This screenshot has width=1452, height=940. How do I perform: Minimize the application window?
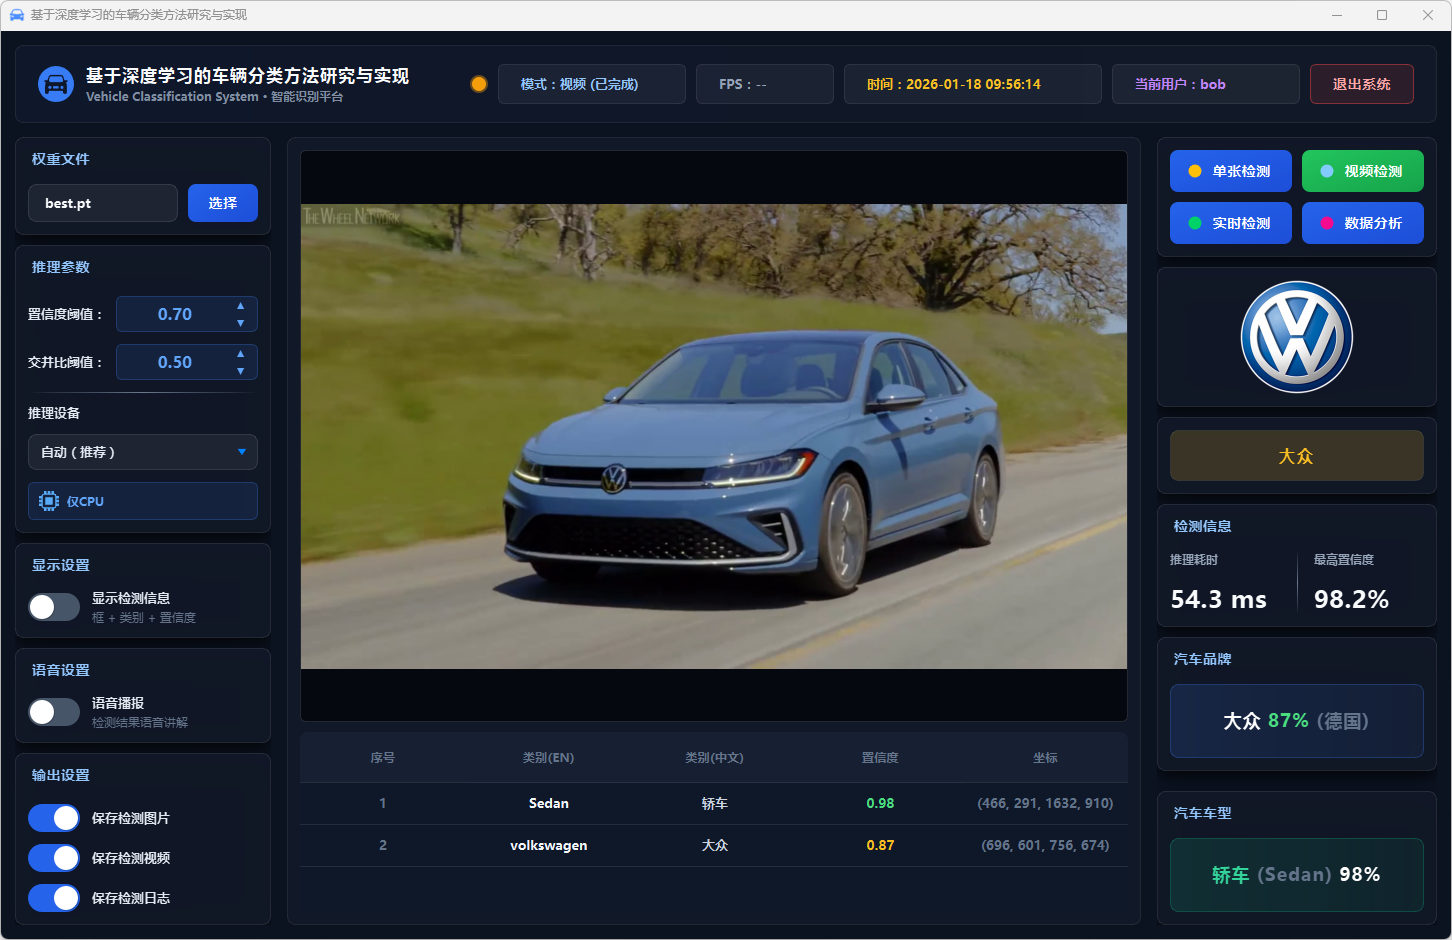coord(1338,15)
